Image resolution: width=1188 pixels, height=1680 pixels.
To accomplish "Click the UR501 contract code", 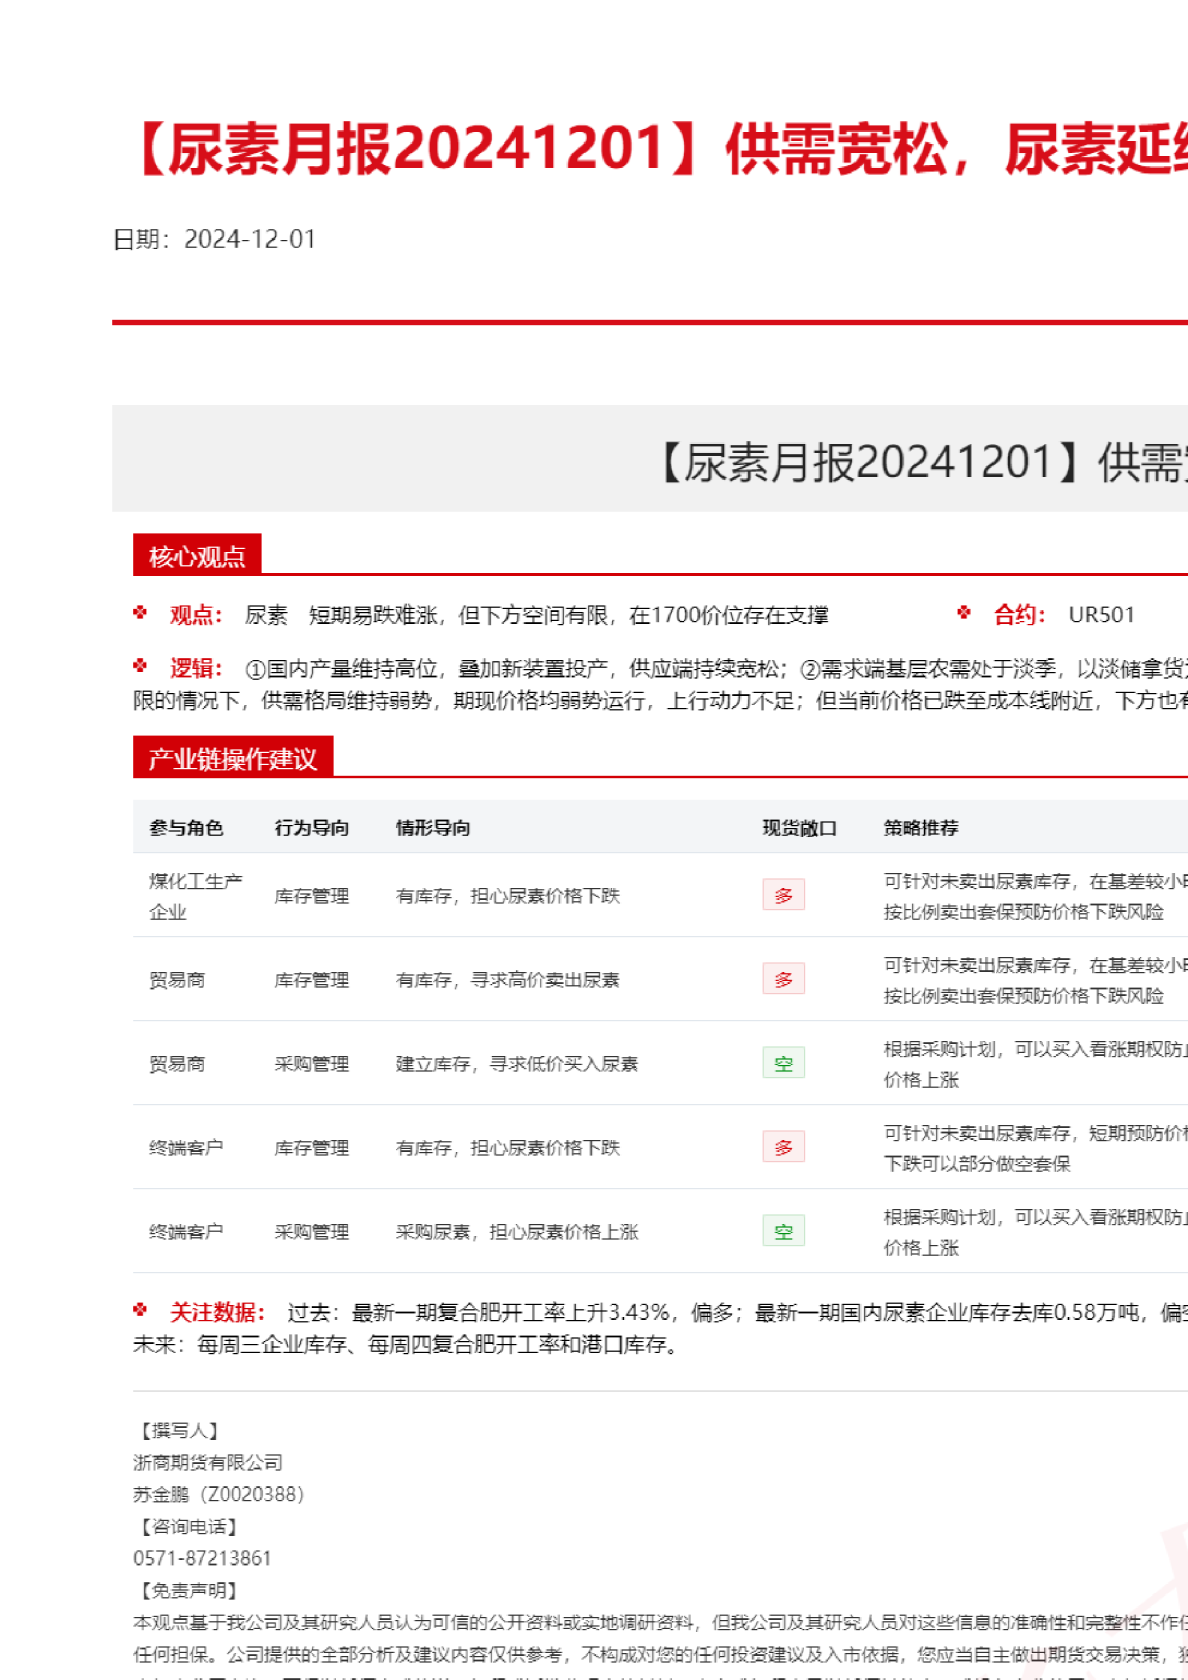I will [1101, 614].
